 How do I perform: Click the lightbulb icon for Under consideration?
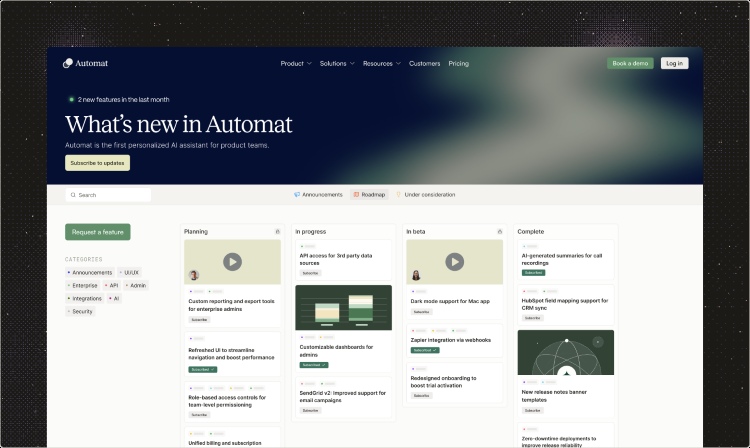[398, 195]
